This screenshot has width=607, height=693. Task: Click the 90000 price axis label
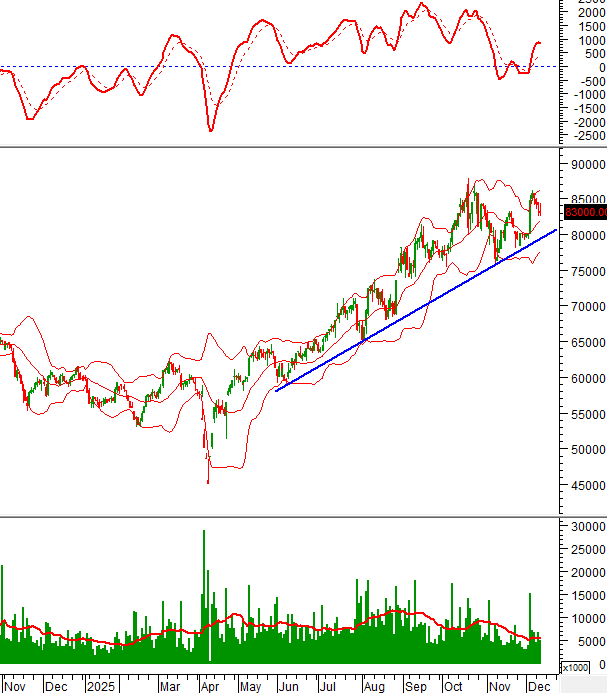585,164
